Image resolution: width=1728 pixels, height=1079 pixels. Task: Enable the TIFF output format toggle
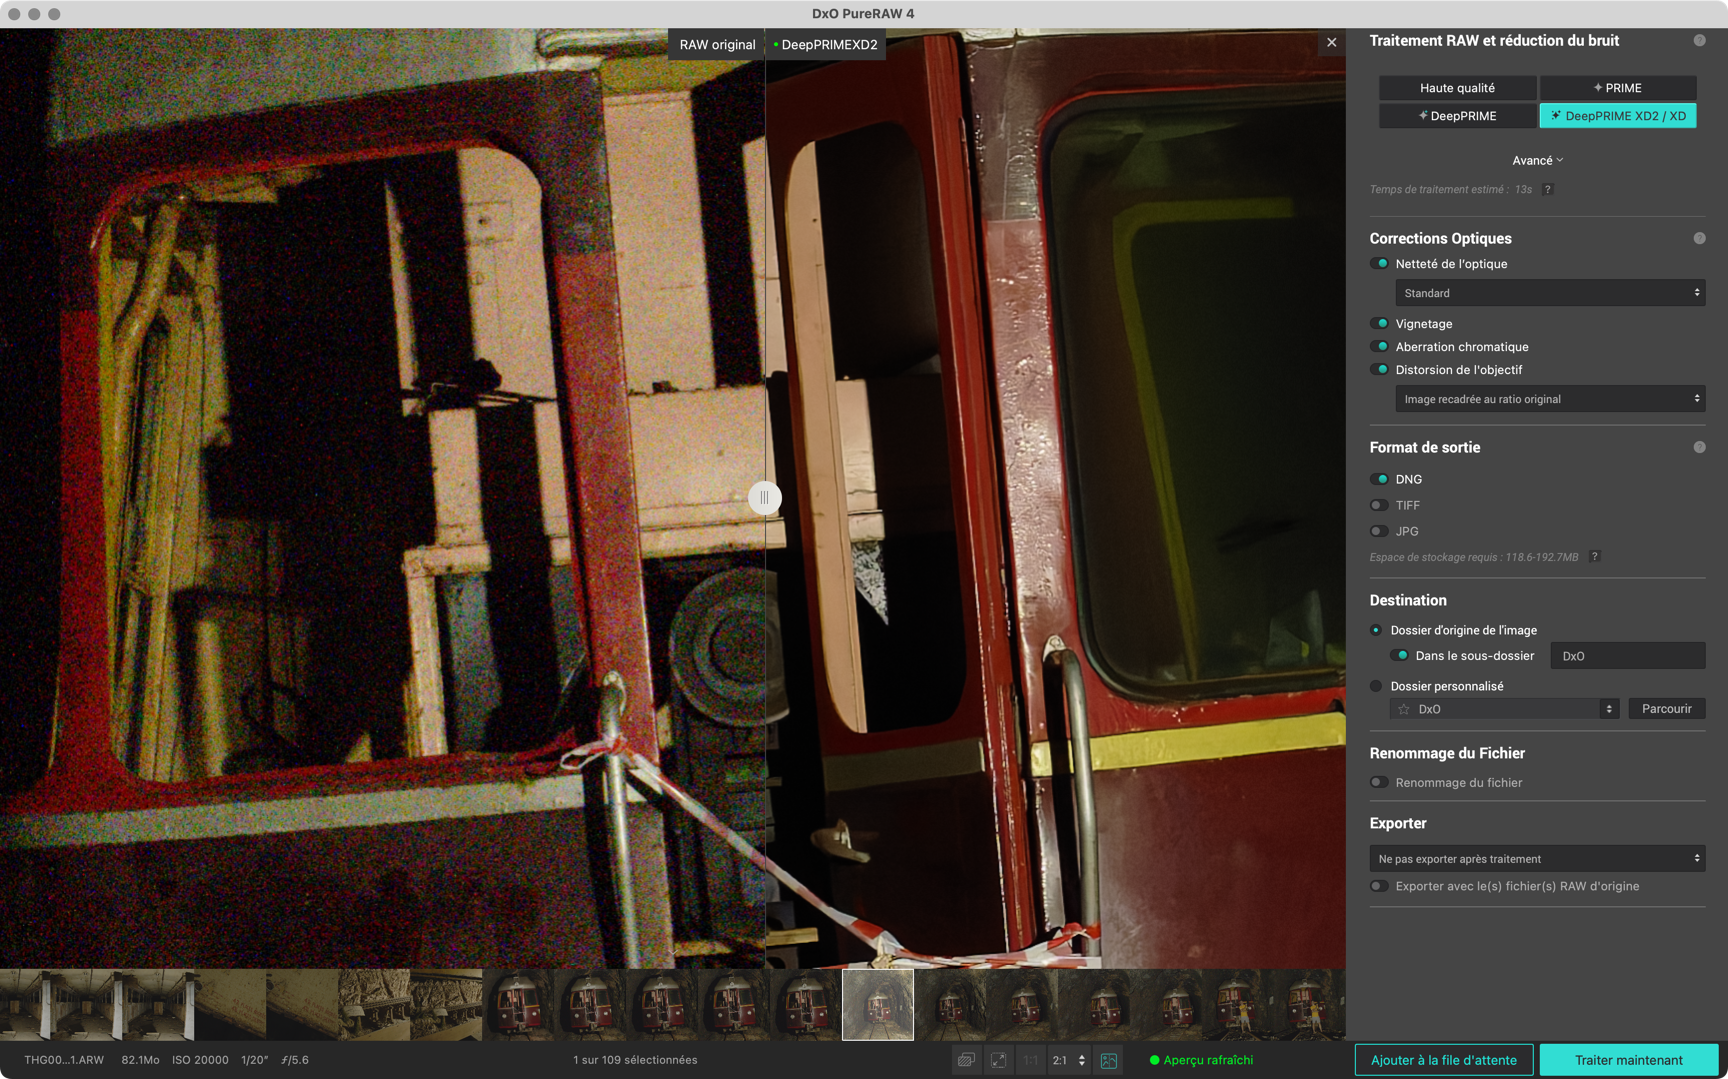[1380, 505]
